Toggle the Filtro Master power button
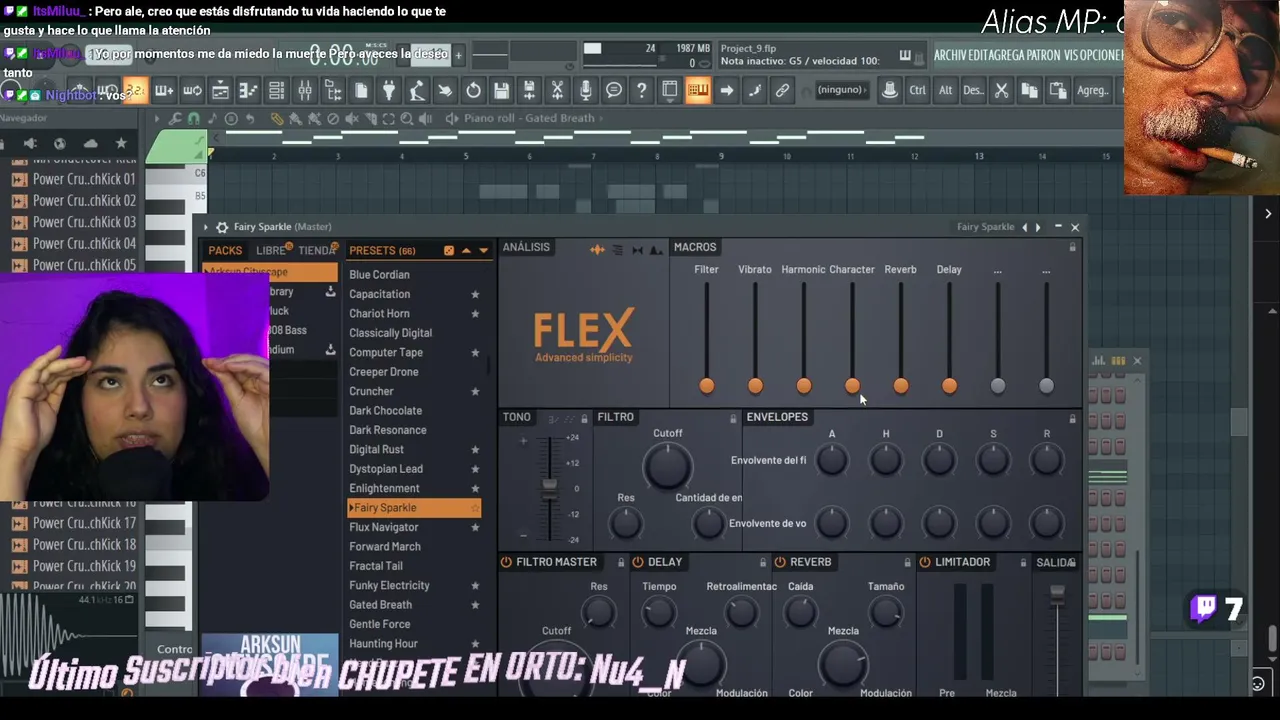Image resolution: width=1280 pixels, height=720 pixels. (x=506, y=562)
